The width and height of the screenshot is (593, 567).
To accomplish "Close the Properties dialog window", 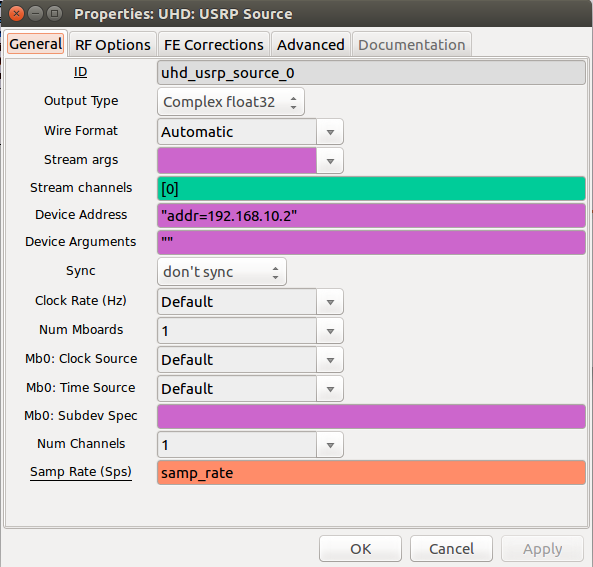I will click(16, 14).
